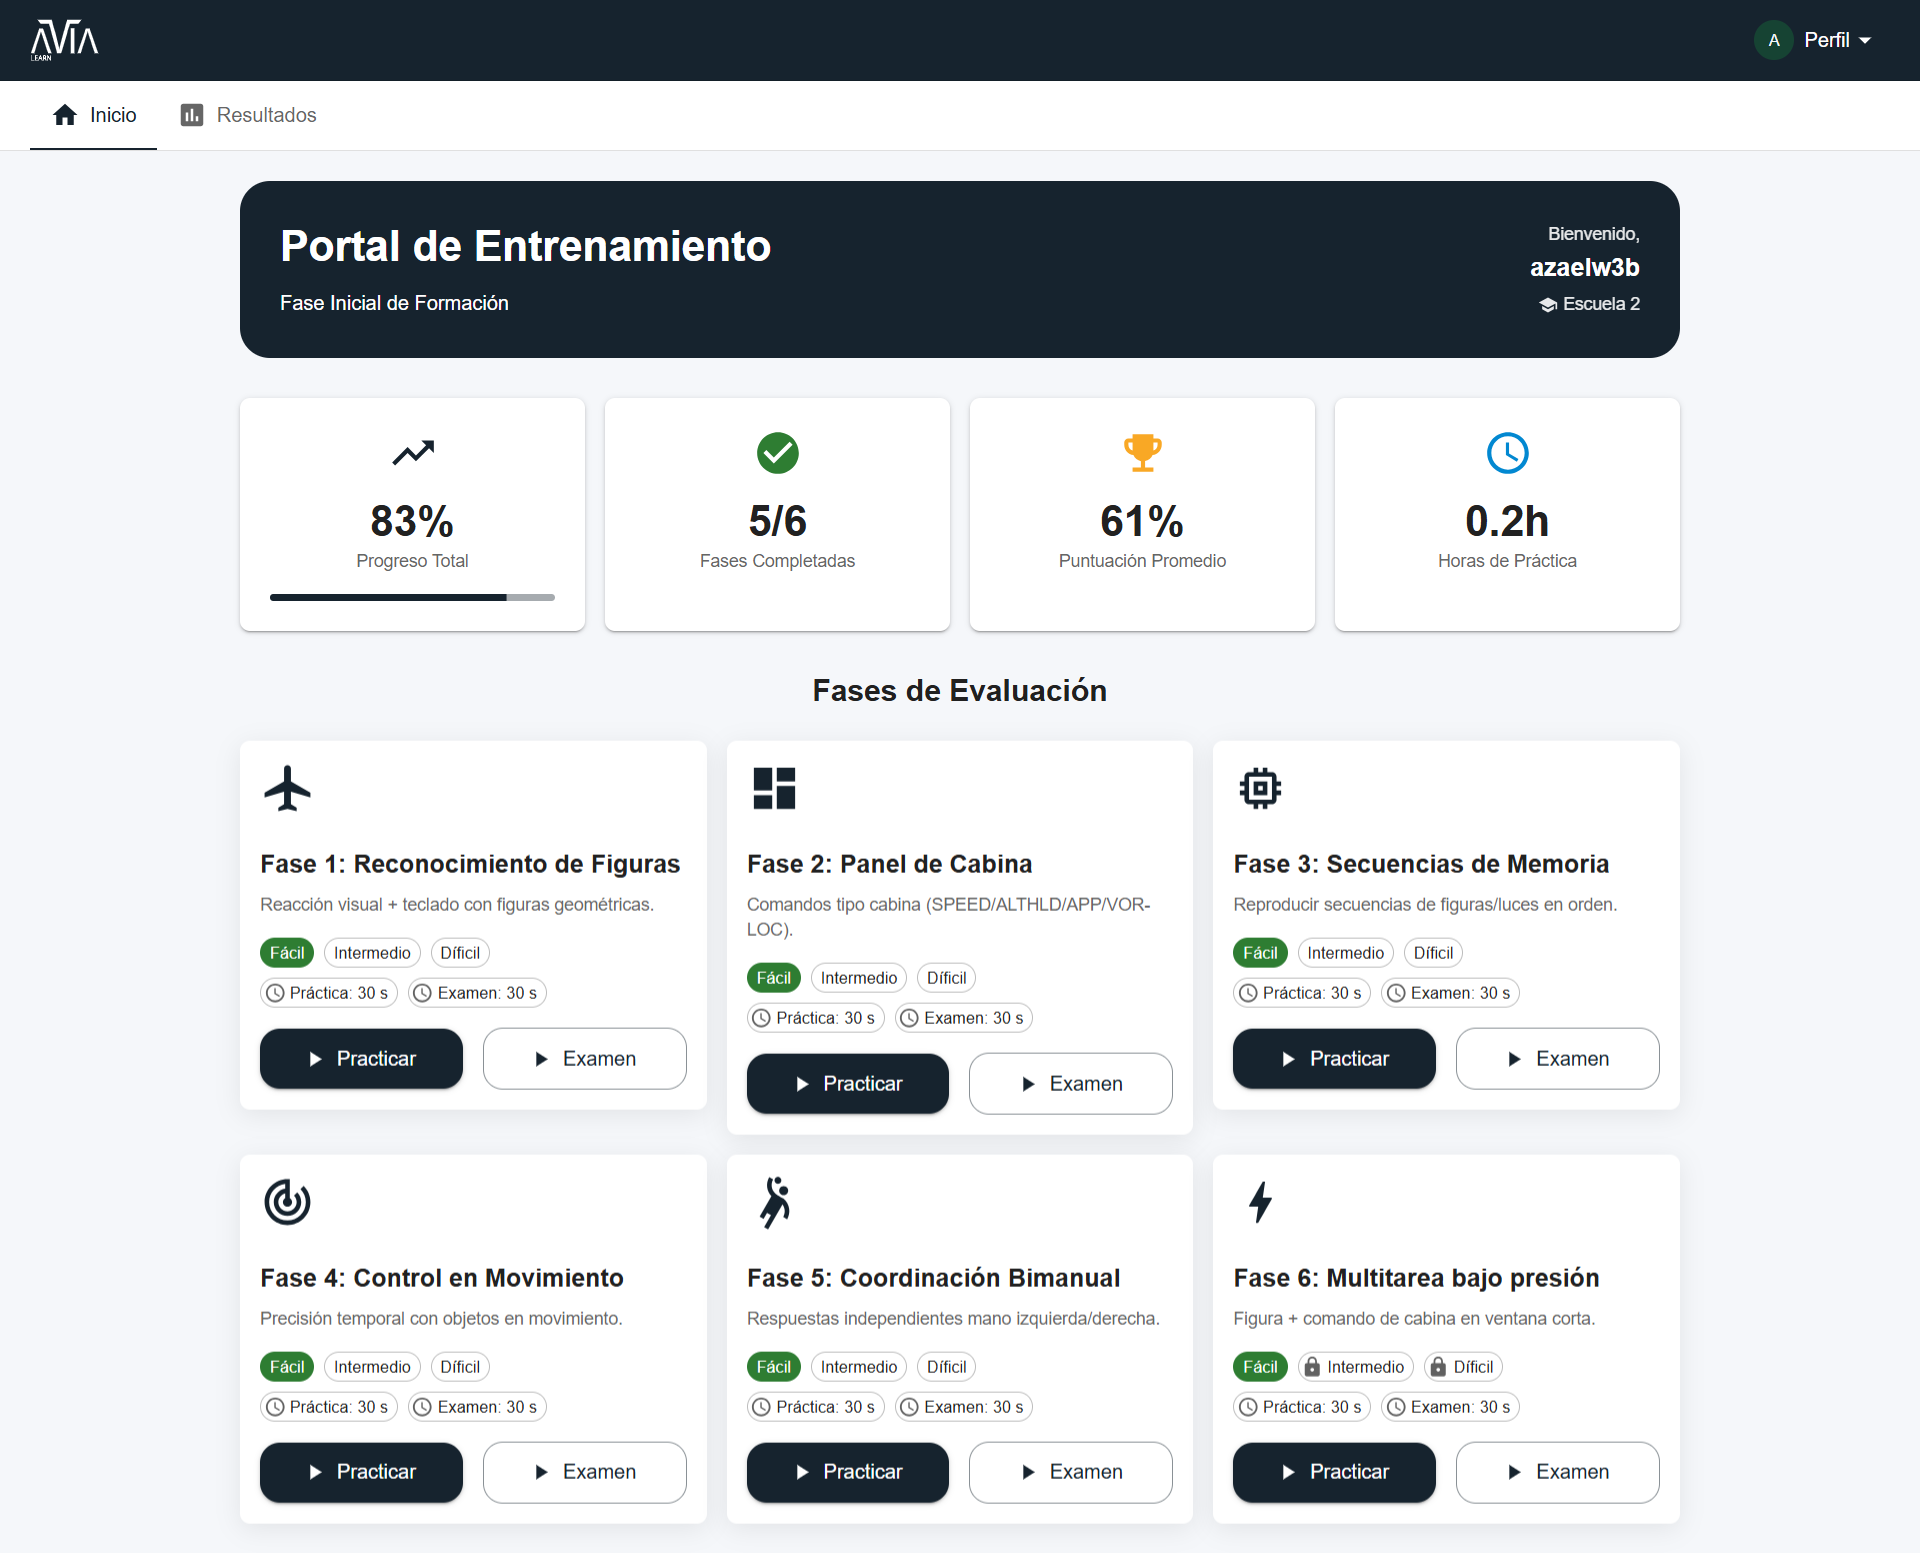
Task: Click the spiral target icon on Fase 4
Action: pos(287,1202)
